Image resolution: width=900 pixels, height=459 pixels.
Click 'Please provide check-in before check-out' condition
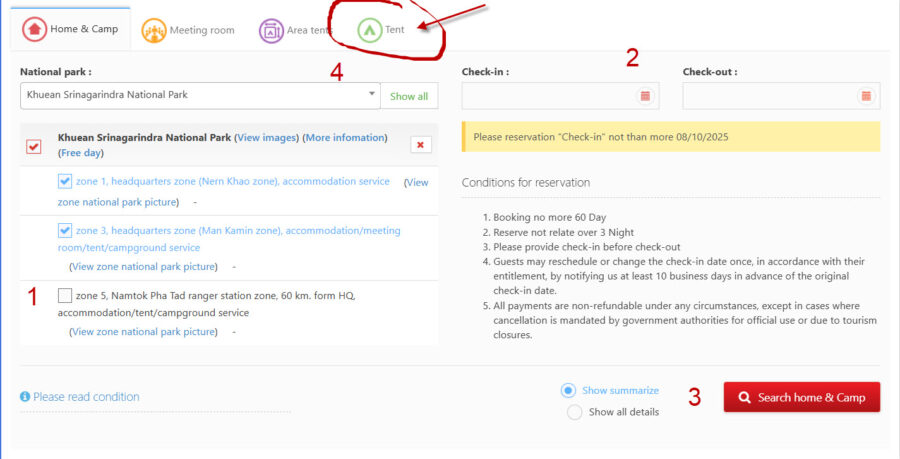(587, 247)
